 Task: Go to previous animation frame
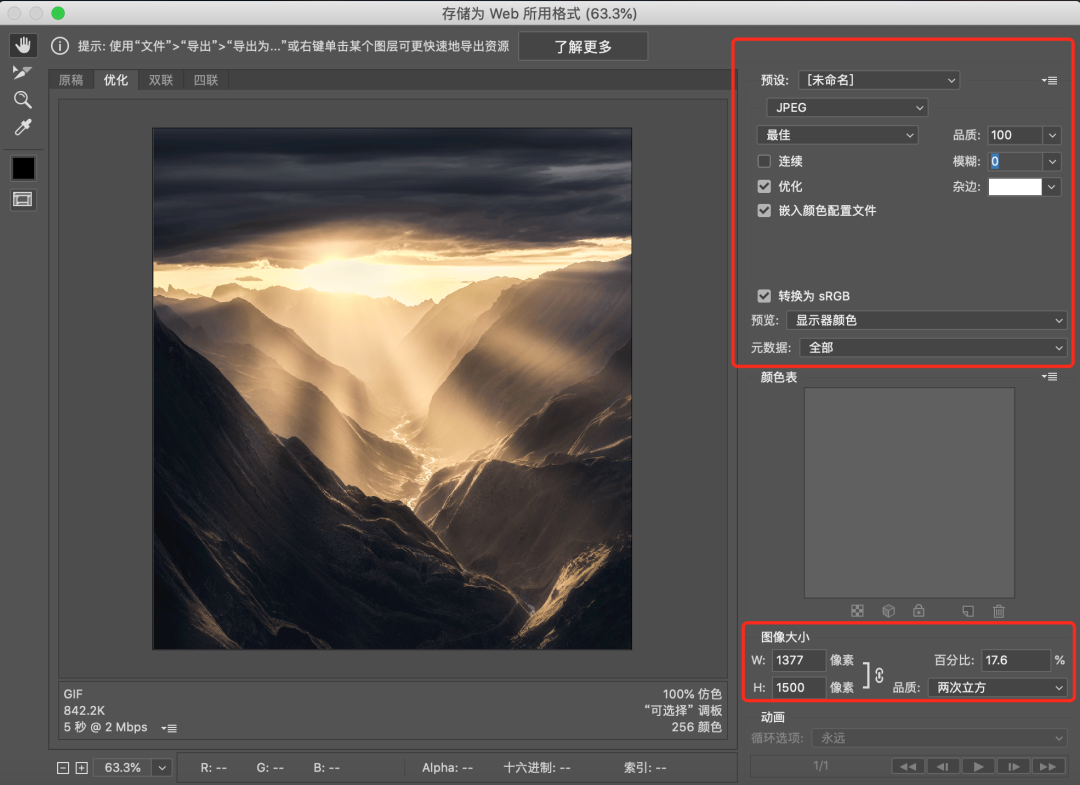(x=943, y=766)
